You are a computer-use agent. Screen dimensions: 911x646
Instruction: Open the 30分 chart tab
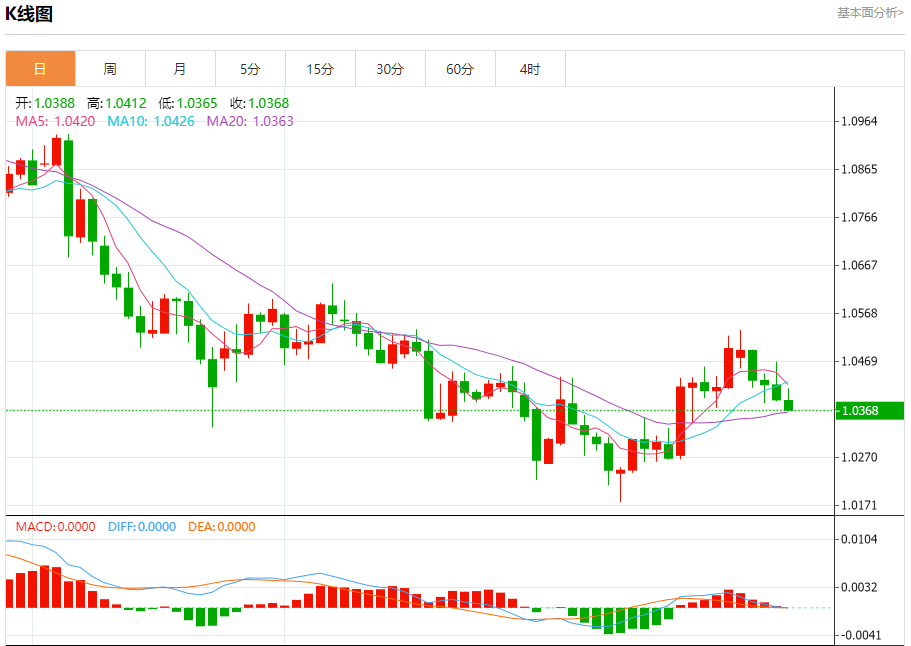390,69
